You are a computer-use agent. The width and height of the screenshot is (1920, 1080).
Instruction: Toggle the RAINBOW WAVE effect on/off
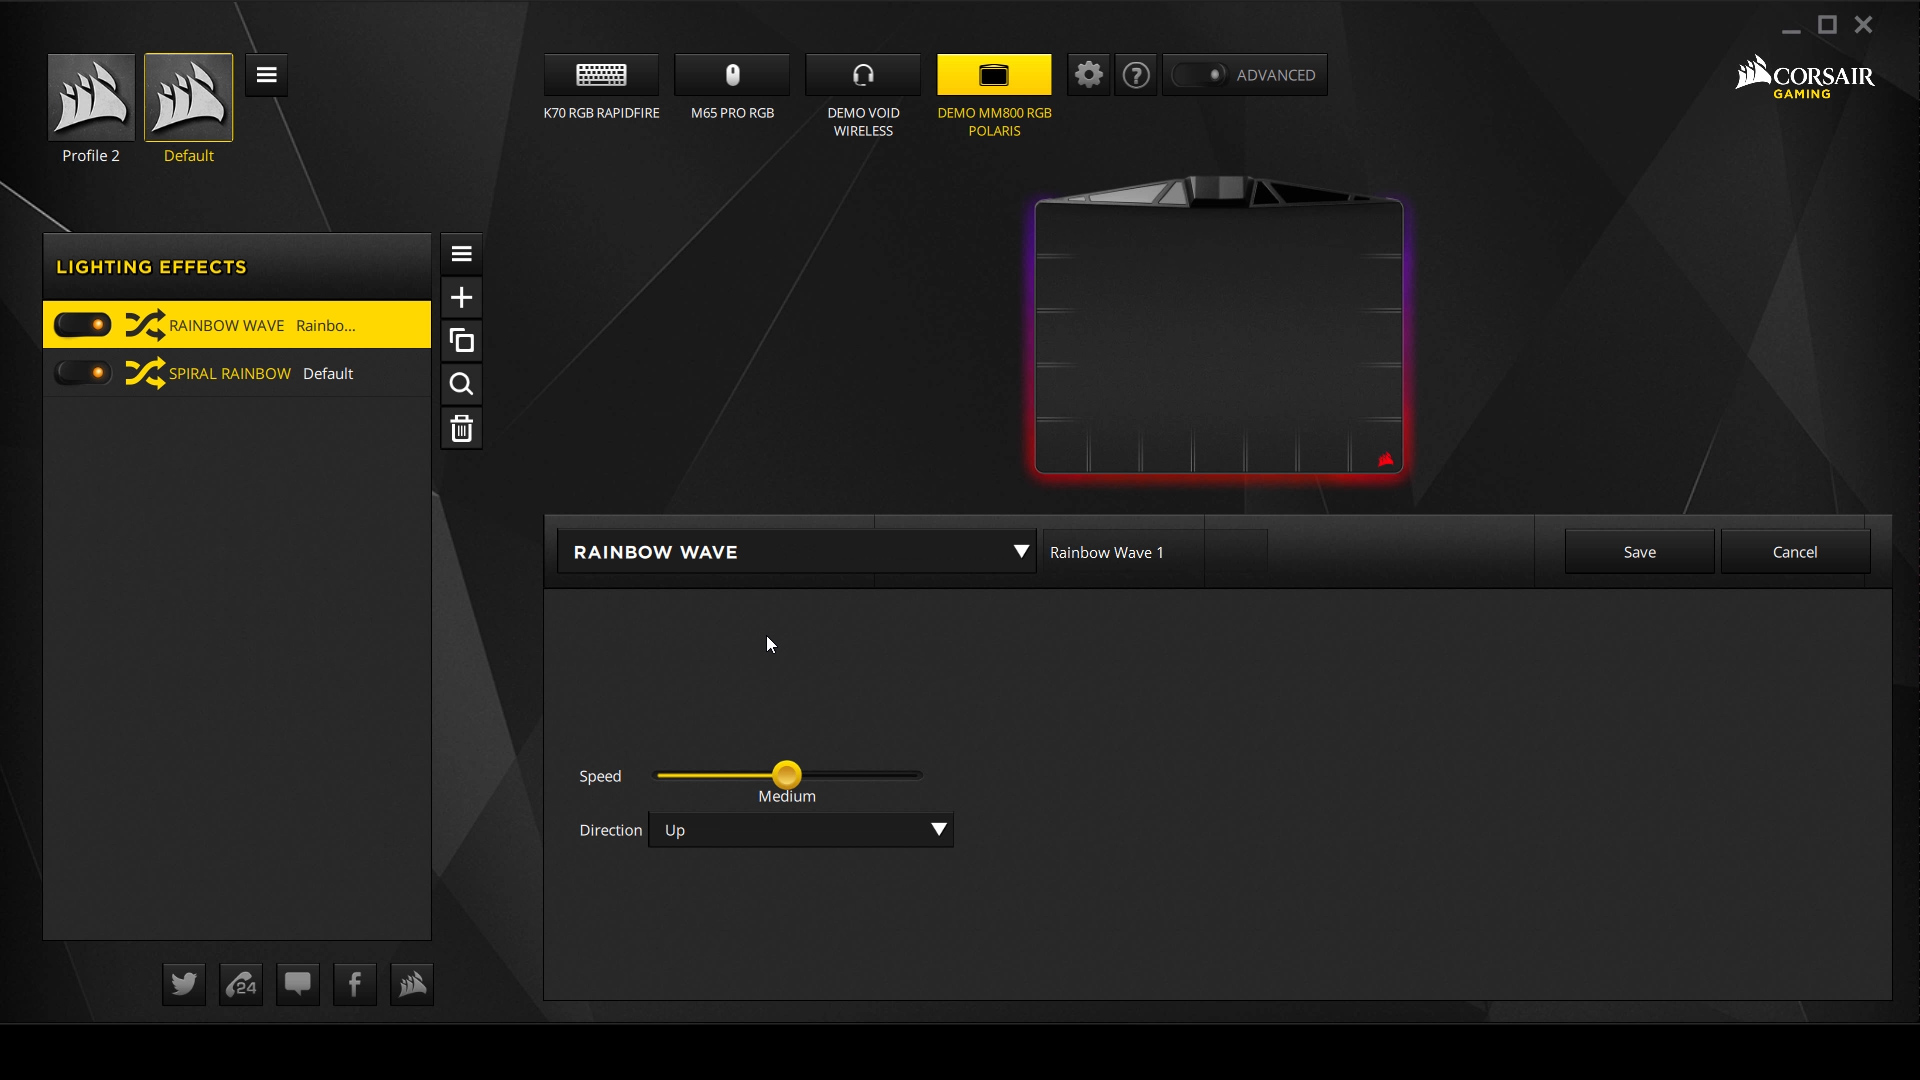click(x=83, y=326)
